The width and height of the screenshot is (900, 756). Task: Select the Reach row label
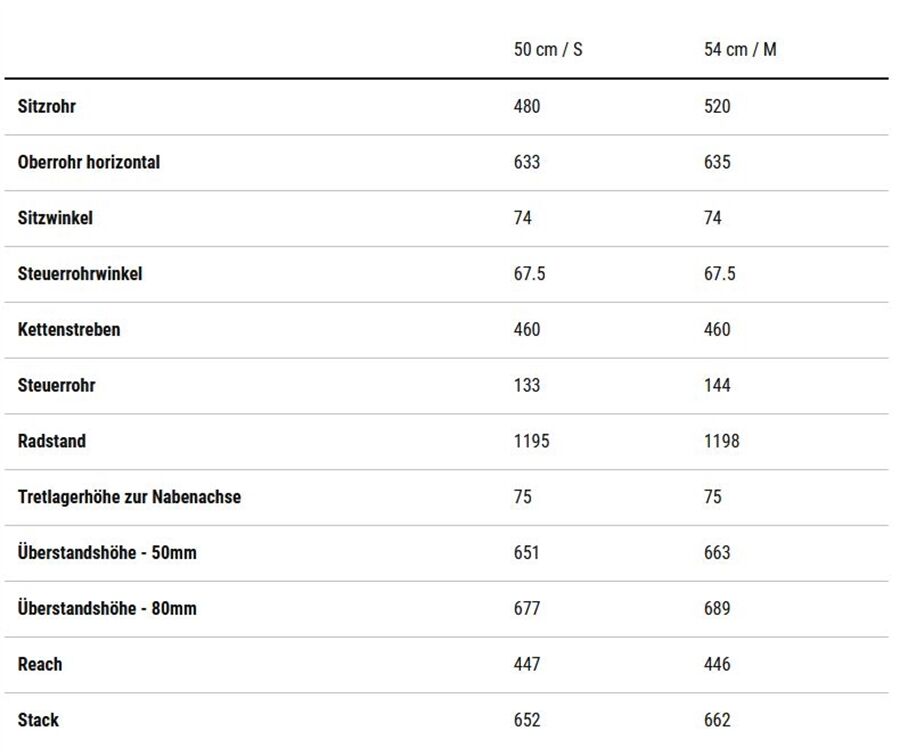[x=40, y=664]
